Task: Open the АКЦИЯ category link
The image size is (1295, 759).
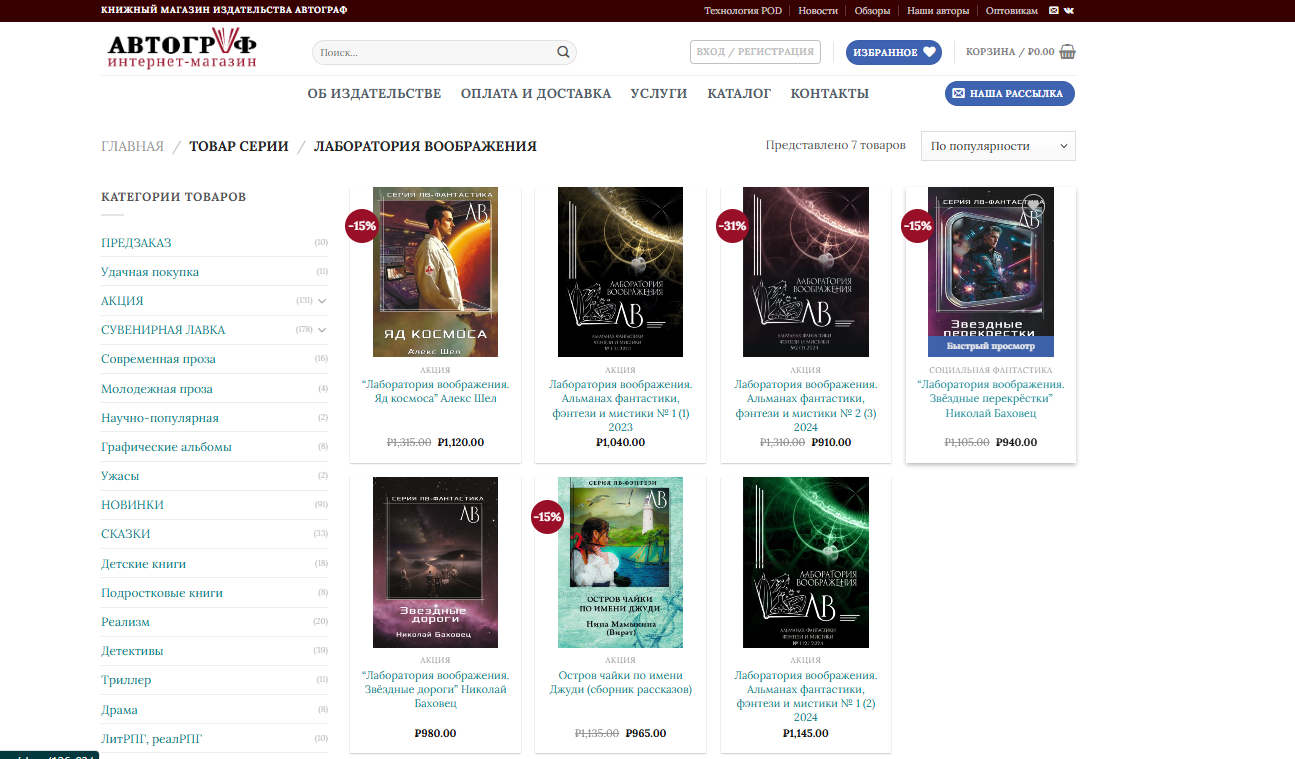Action: [122, 301]
